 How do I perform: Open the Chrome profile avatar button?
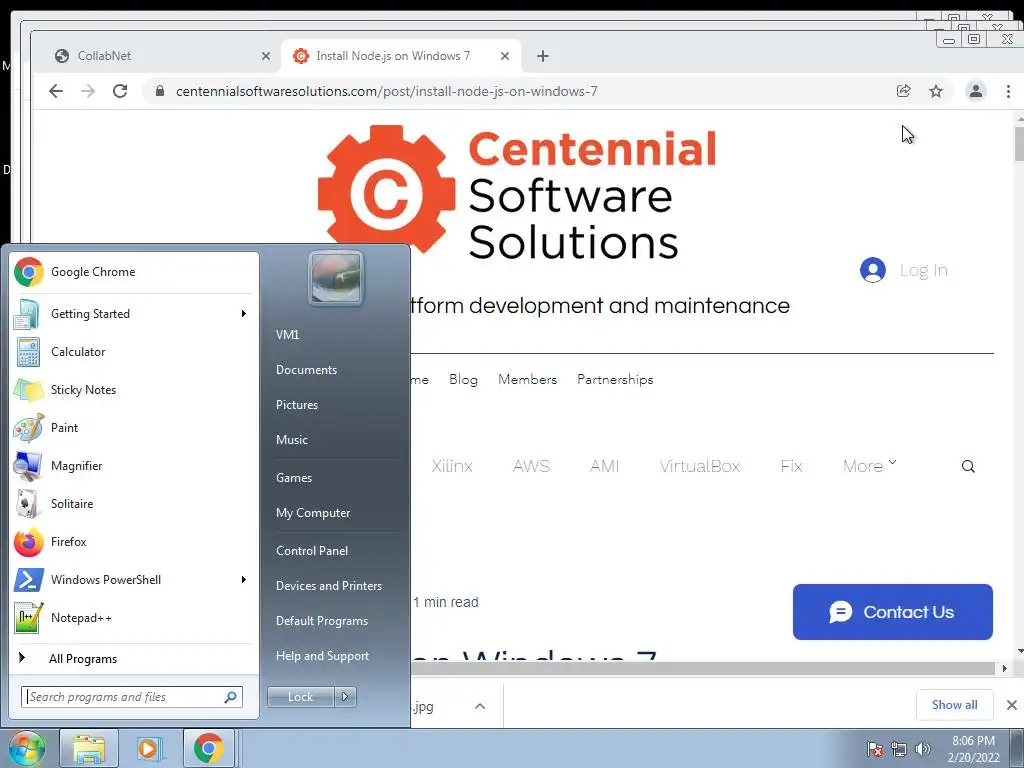click(976, 91)
